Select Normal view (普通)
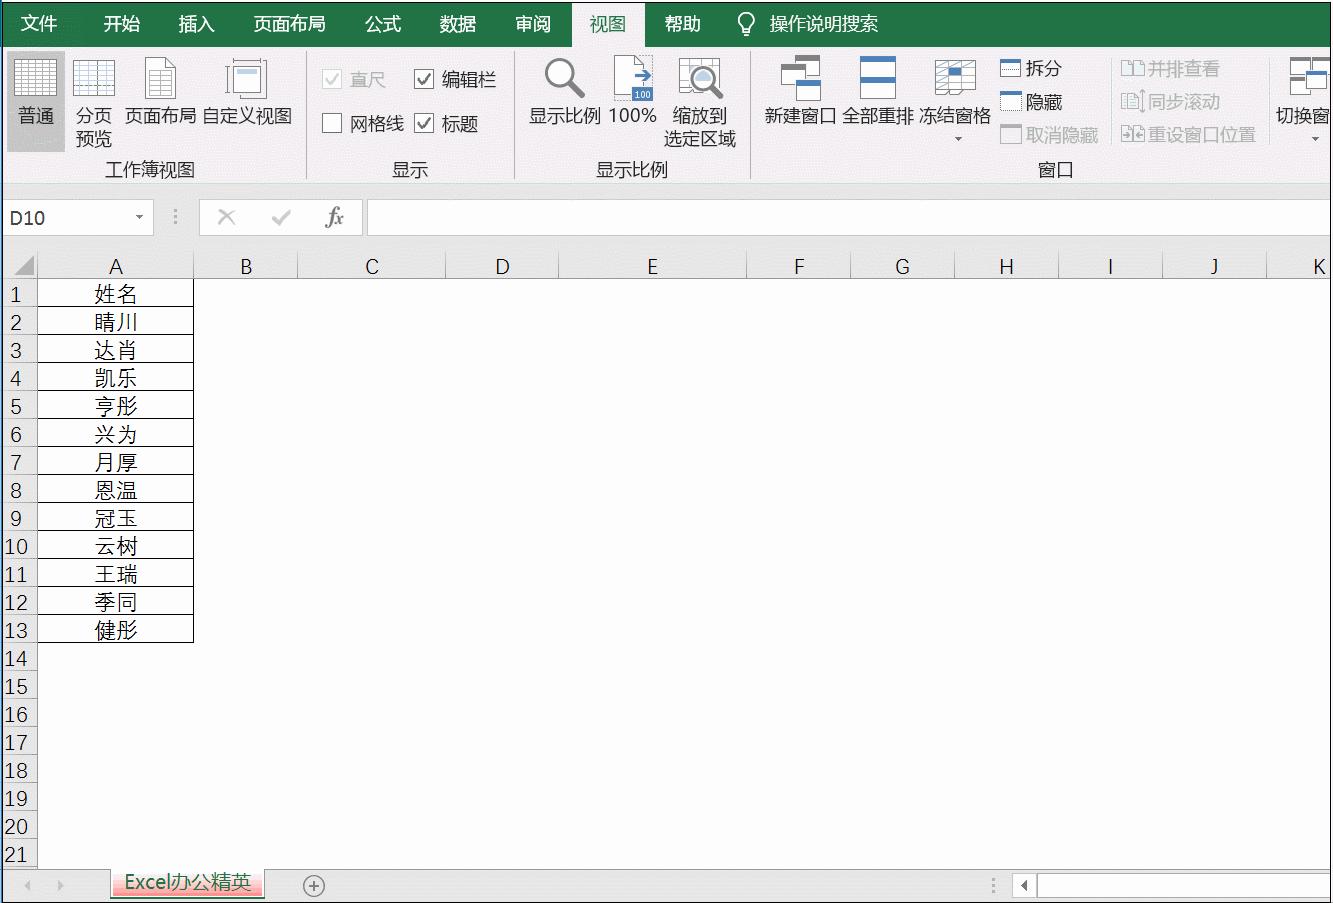 pyautogui.click(x=35, y=100)
